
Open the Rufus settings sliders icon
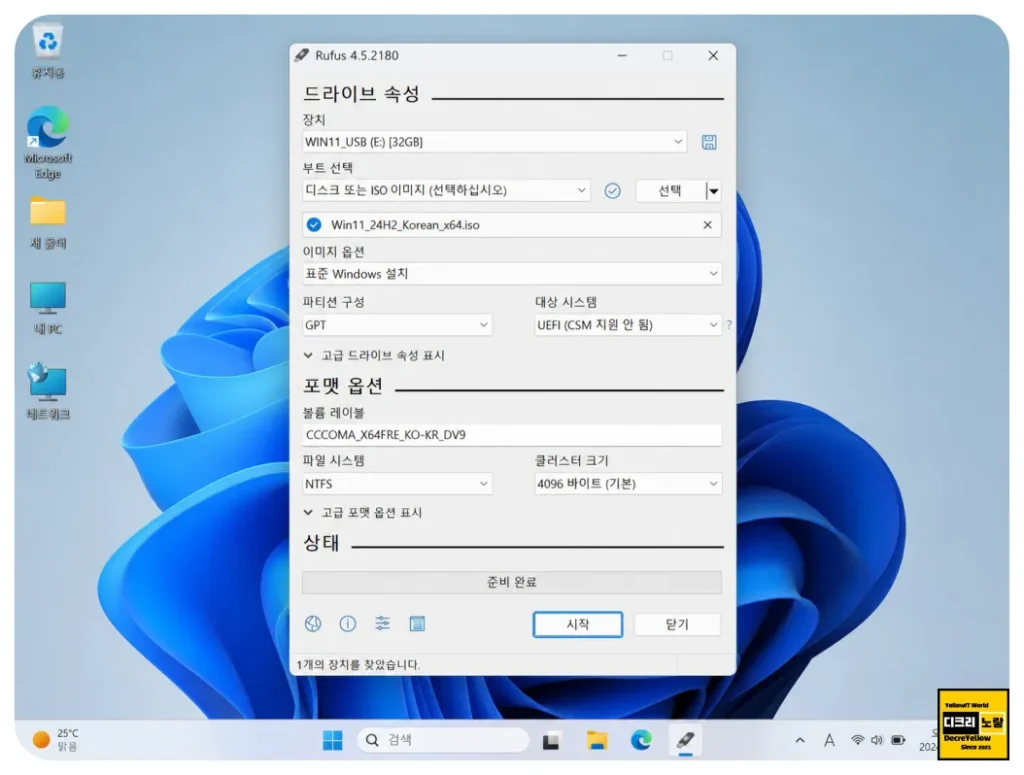pyautogui.click(x=383, y=624)
